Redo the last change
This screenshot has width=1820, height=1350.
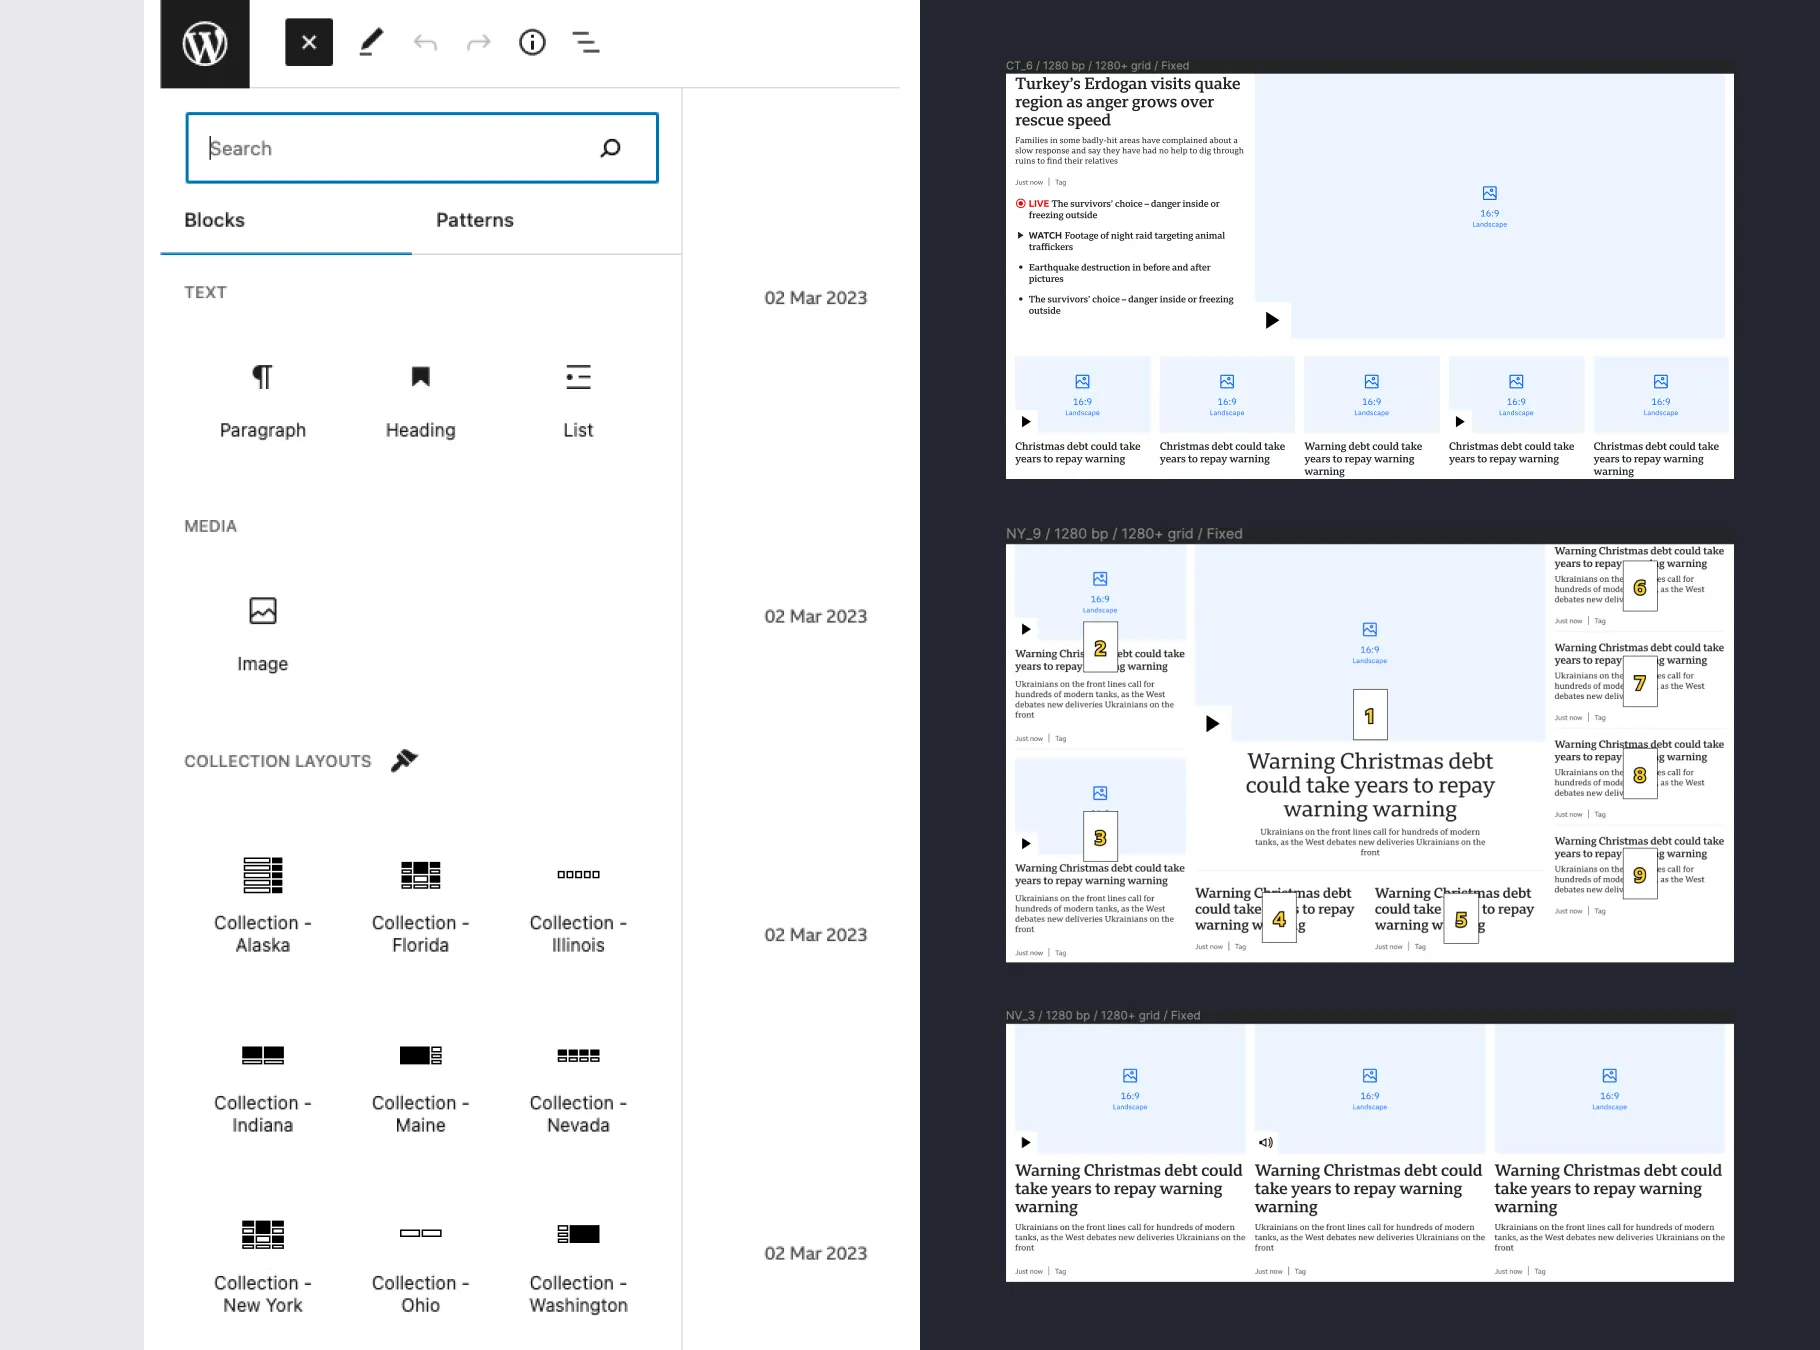click(479, 42)
